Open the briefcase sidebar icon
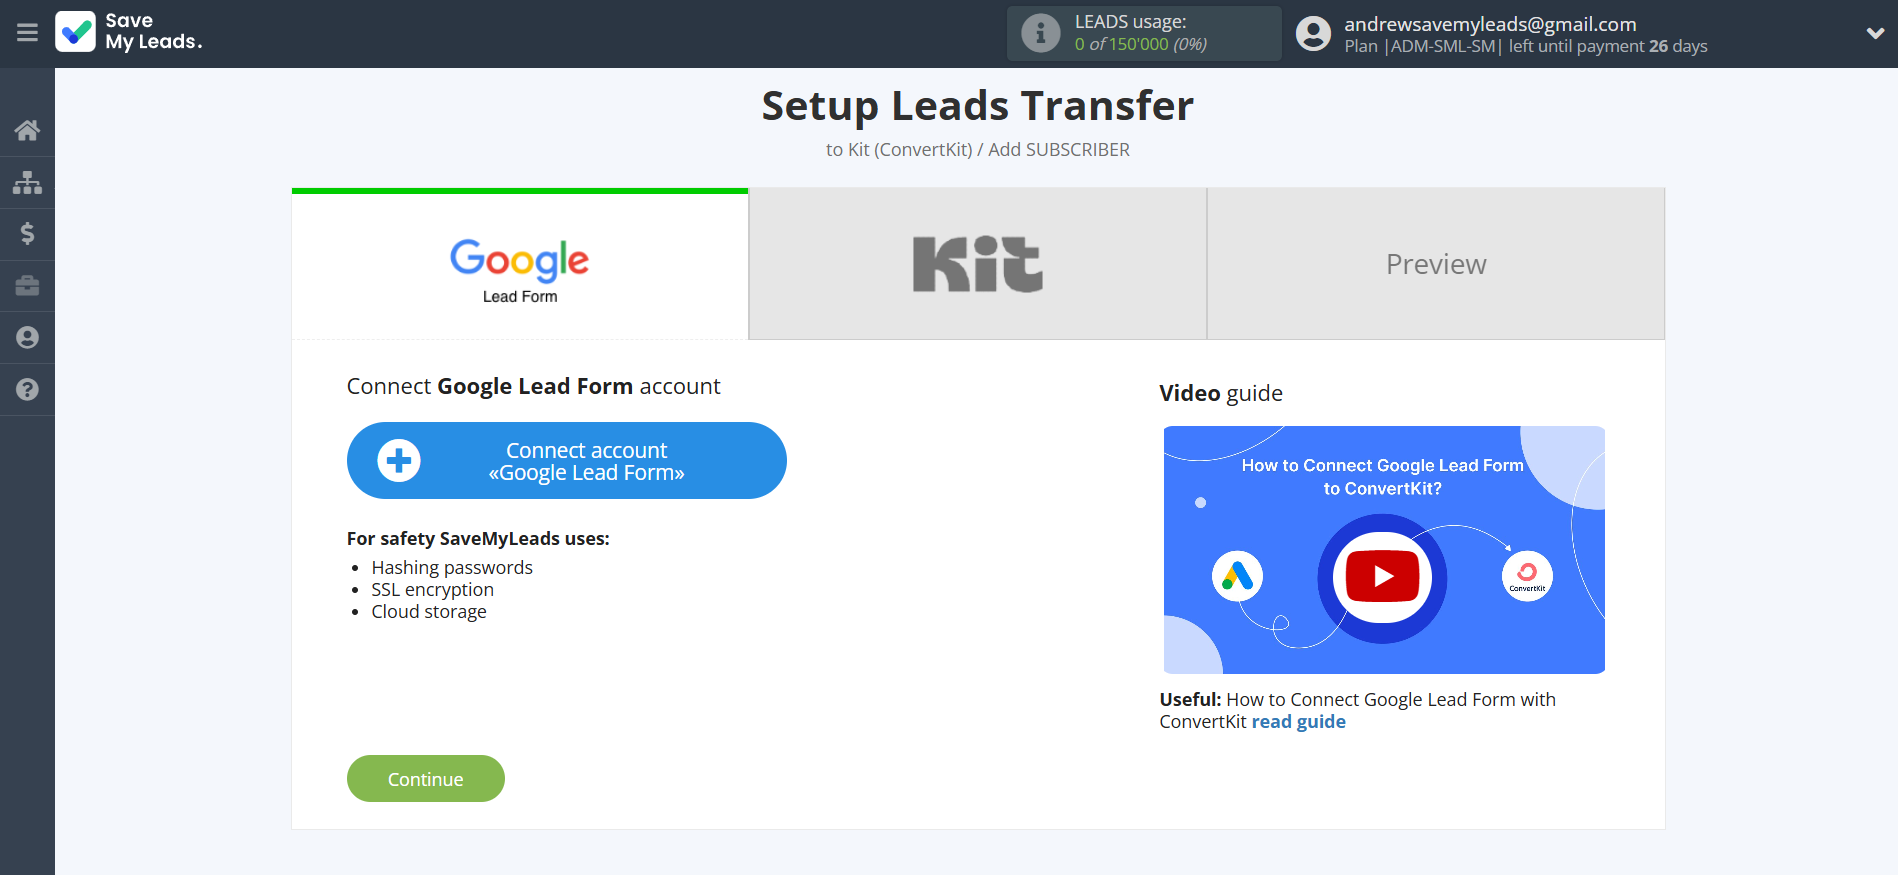The width and height of the screenshot is (1898, 875). click(27, 286)
